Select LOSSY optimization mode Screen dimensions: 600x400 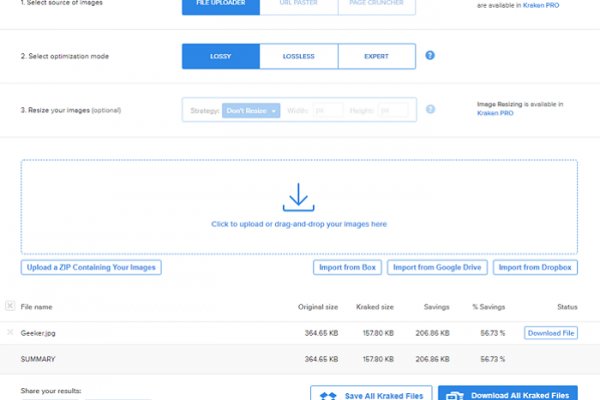coord(220,57)
